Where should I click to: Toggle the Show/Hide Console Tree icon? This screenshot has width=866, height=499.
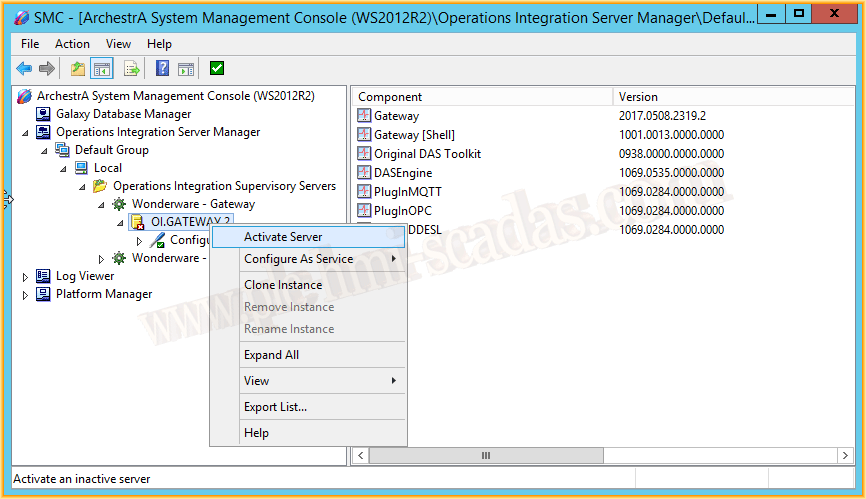click(x=101, y=68)
